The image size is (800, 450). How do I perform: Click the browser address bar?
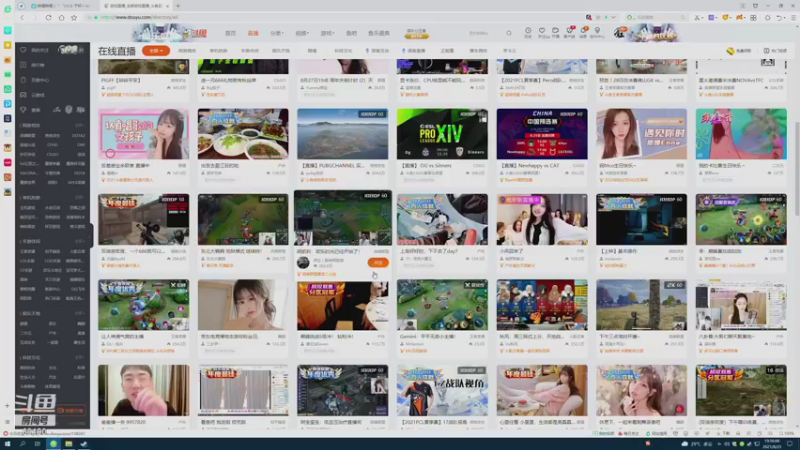(x=337, y=17)
